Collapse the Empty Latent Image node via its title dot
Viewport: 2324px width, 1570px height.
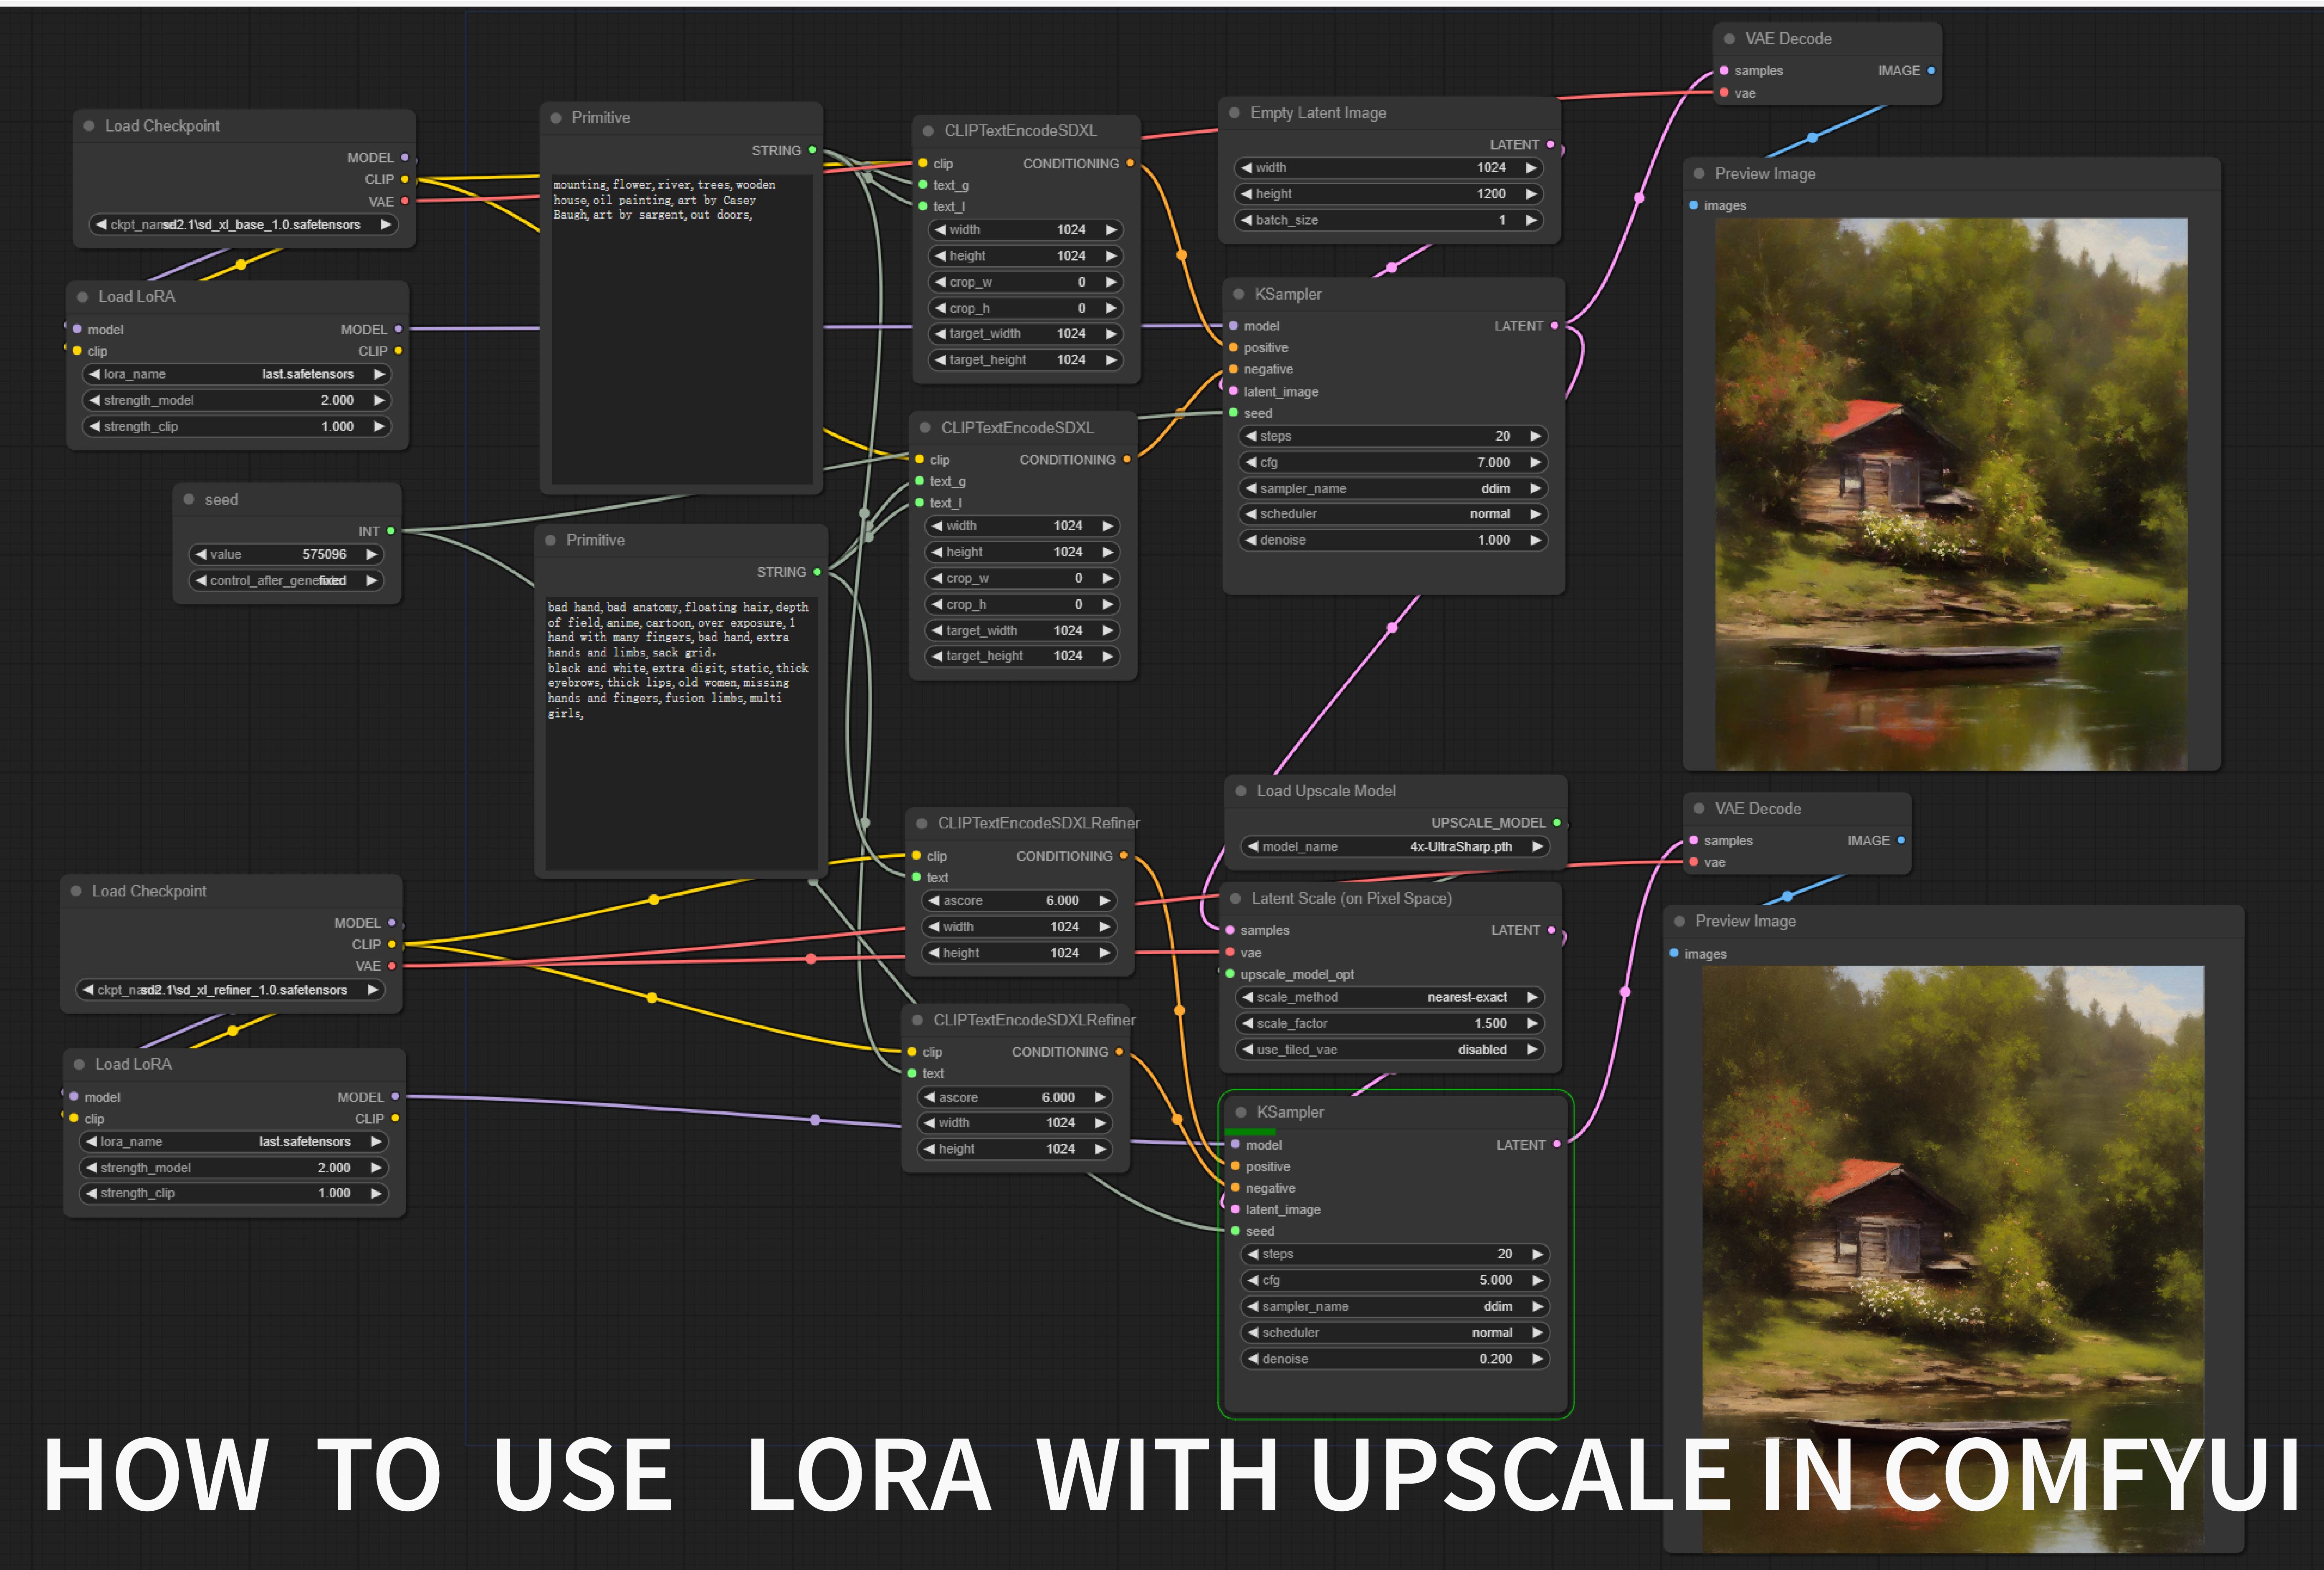click(1234, 113)
